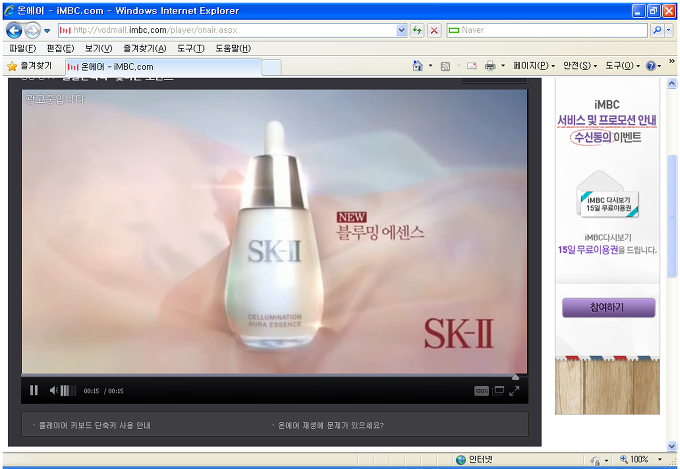
Task: Click the 즐겨찾기 favorites star button
Action: pyautogui.click(x=30, y=66)
